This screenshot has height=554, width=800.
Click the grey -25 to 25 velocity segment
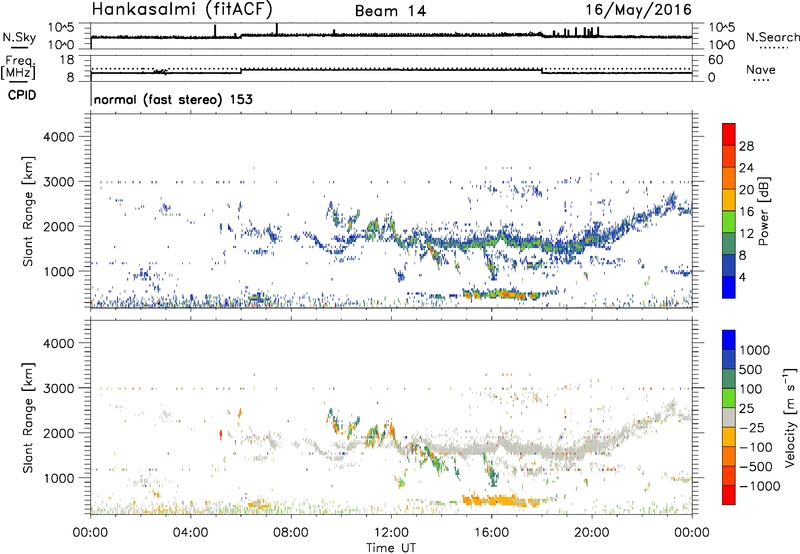pos(729,418)
